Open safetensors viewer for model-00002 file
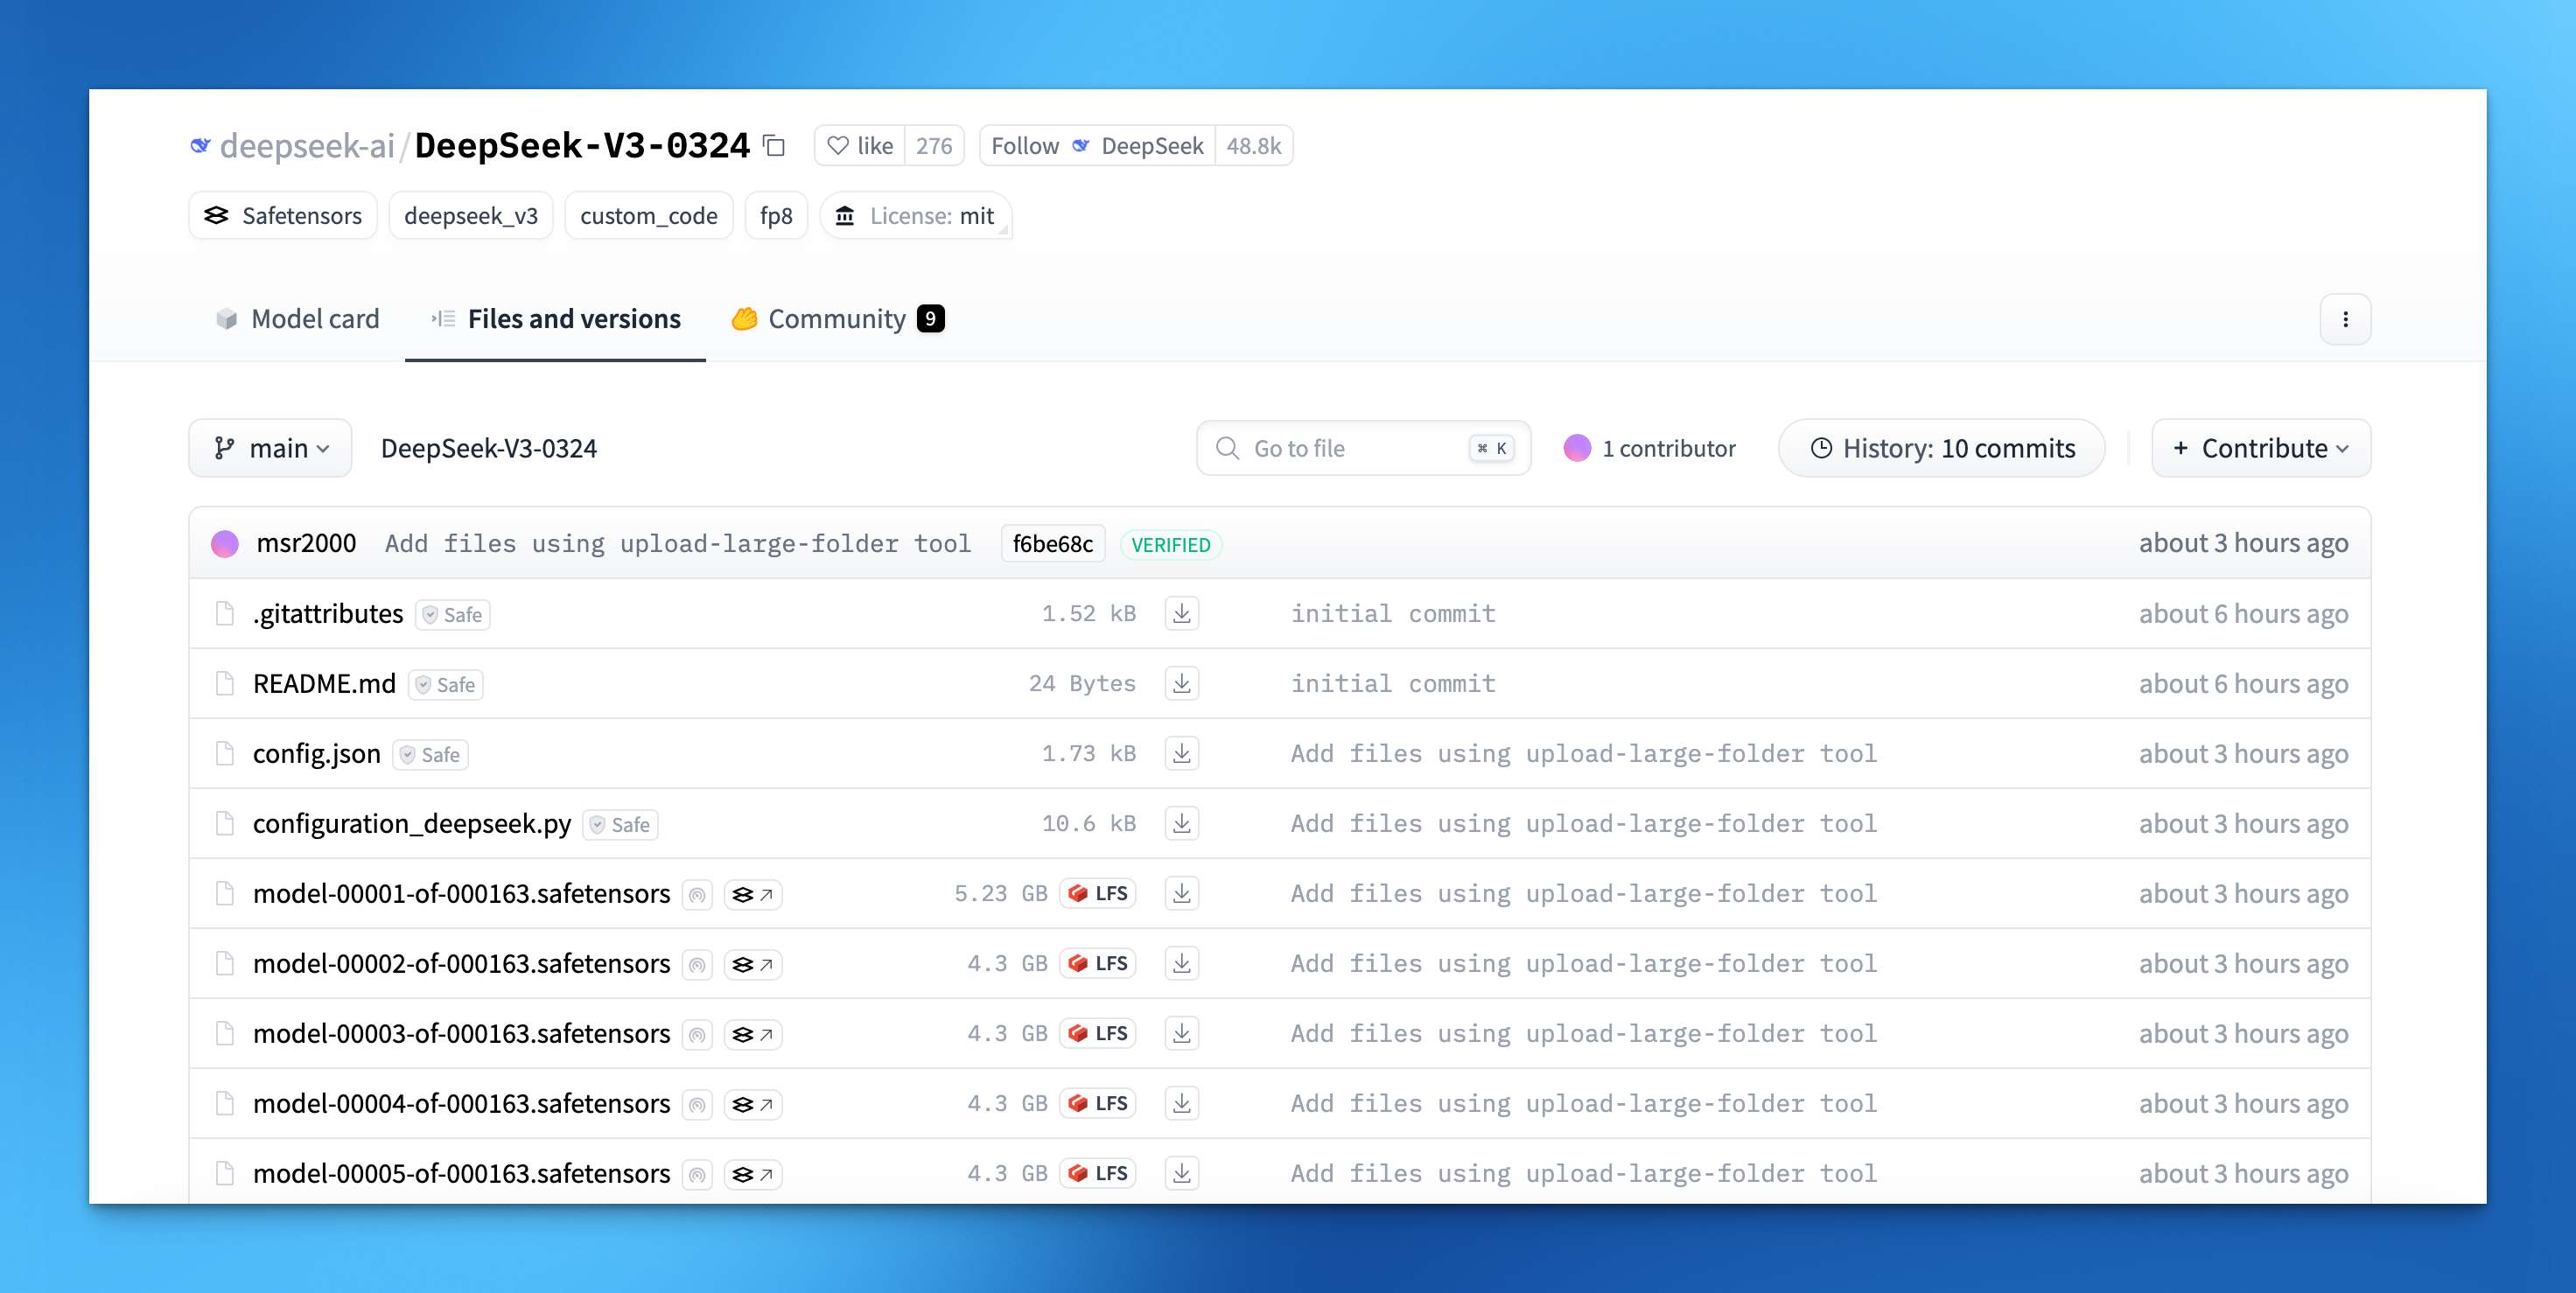Screen dimensions: 2576x1293 click(x=752, y=964)
